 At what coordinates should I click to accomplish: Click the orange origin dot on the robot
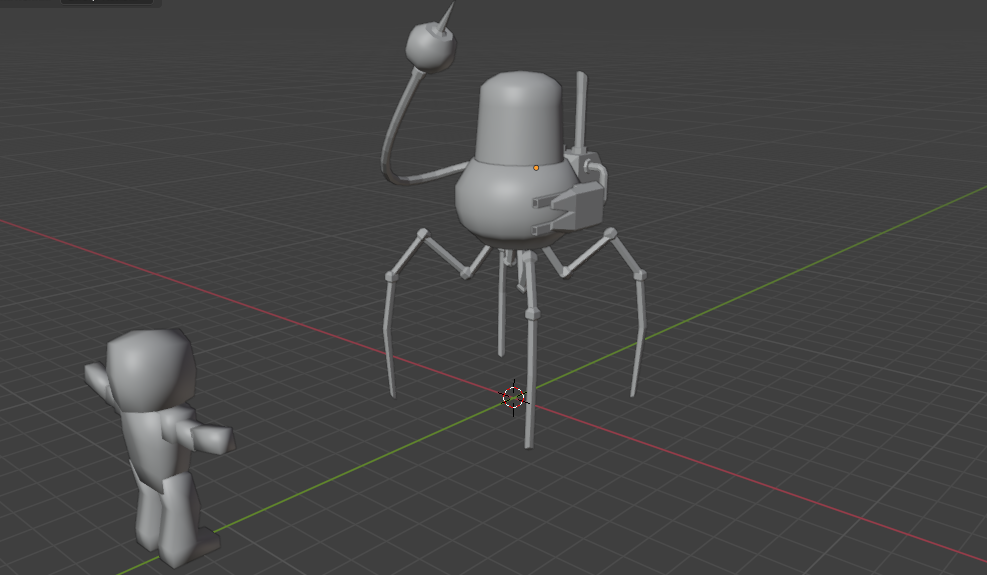click(536, 168)
